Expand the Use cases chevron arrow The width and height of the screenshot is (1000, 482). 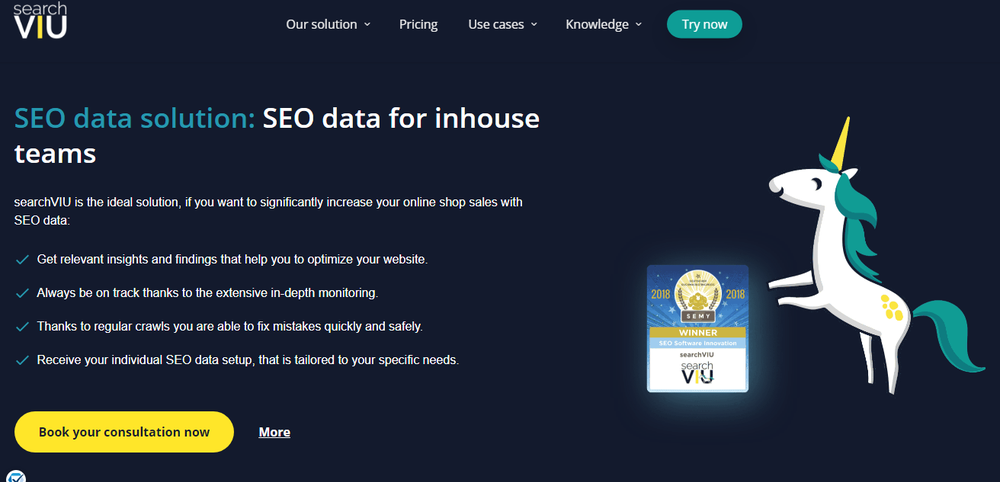pos(534,25)
